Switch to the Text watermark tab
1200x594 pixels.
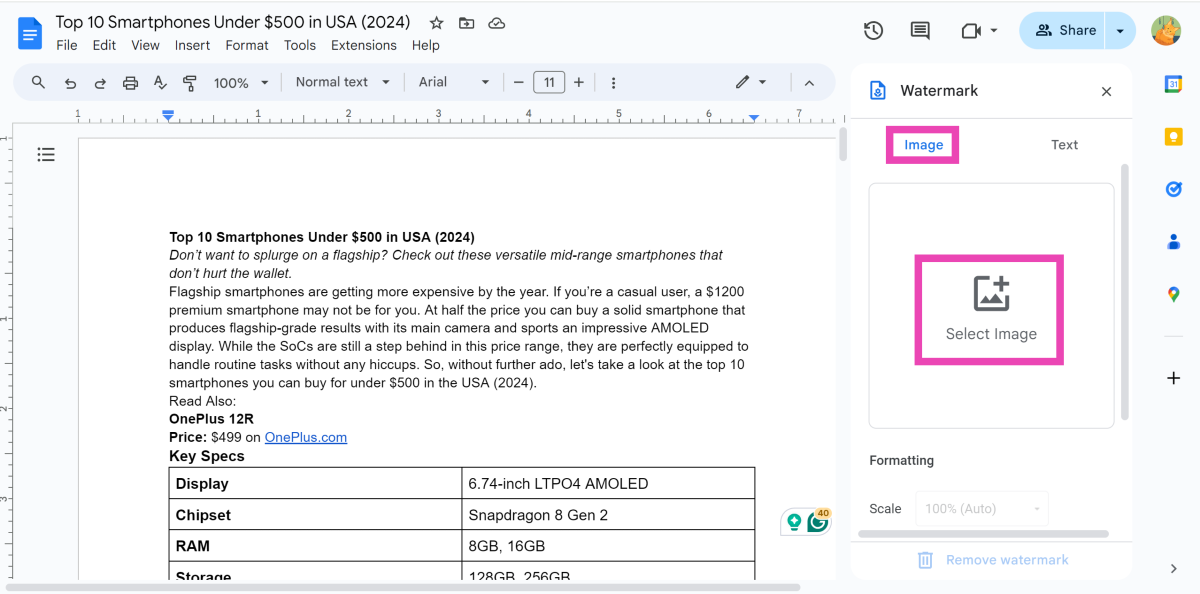click(1064, 145)
